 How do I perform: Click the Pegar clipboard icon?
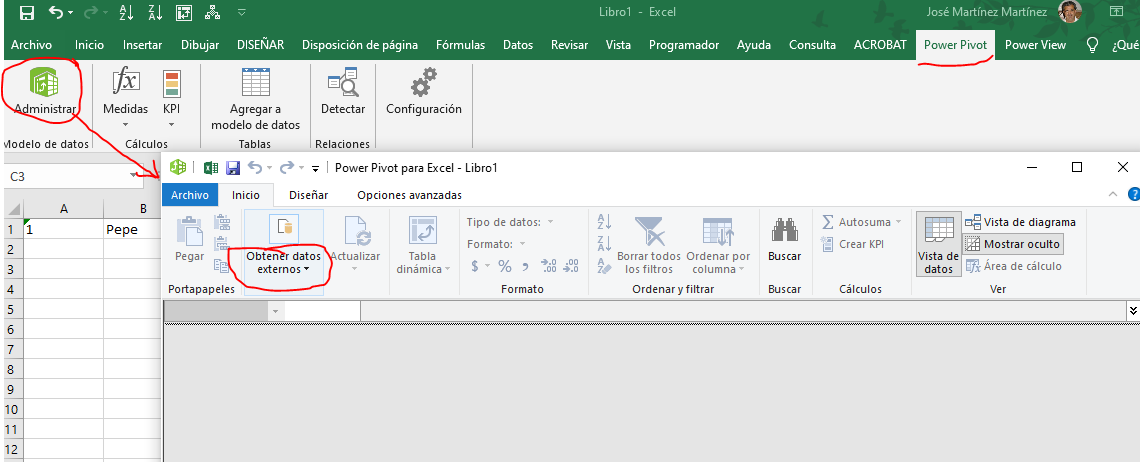click(x=189, y=231)
